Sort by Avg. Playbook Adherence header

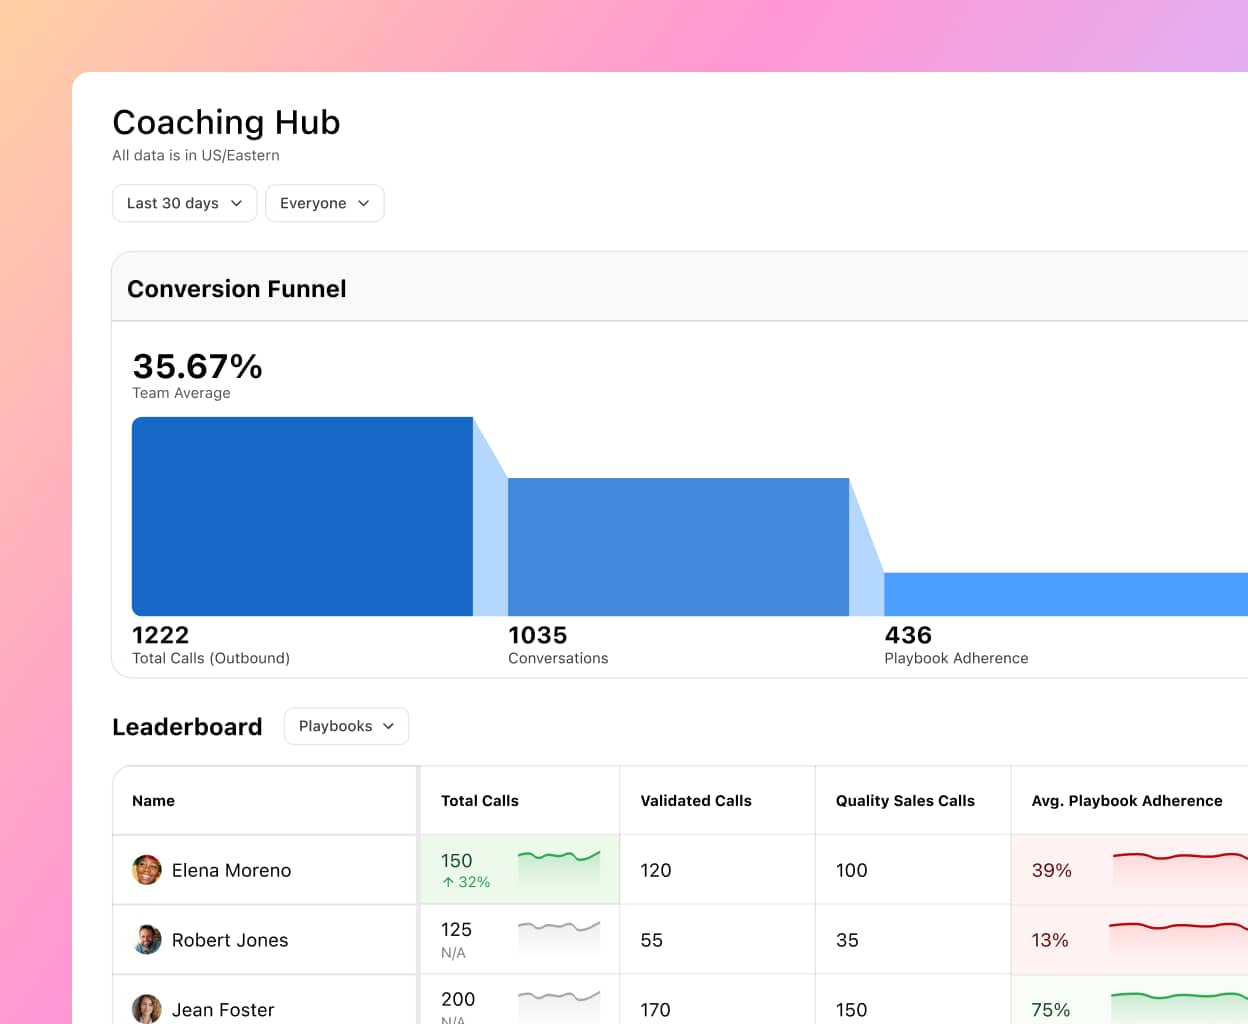click(1127, 801)
